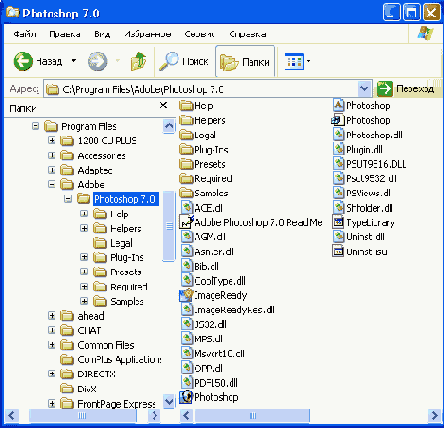Expand the DIRECTX tree node

[52, 374]
